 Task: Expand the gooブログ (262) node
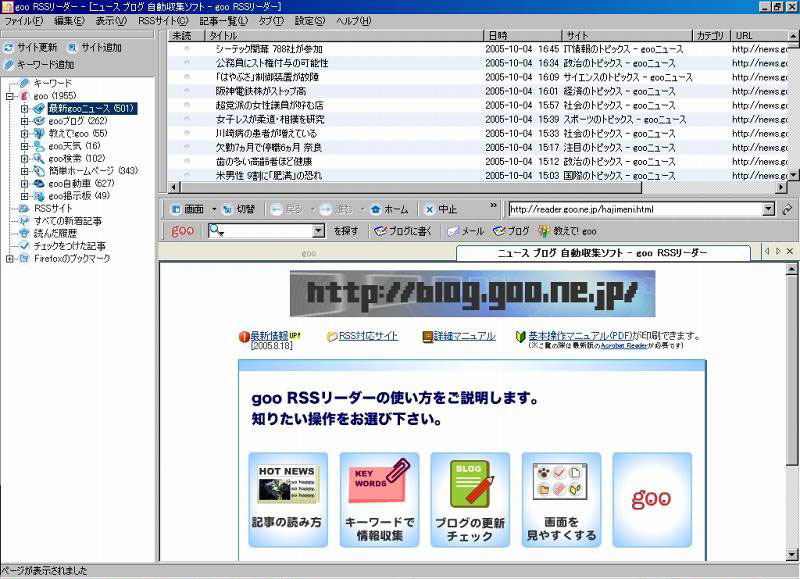[24, 121]
